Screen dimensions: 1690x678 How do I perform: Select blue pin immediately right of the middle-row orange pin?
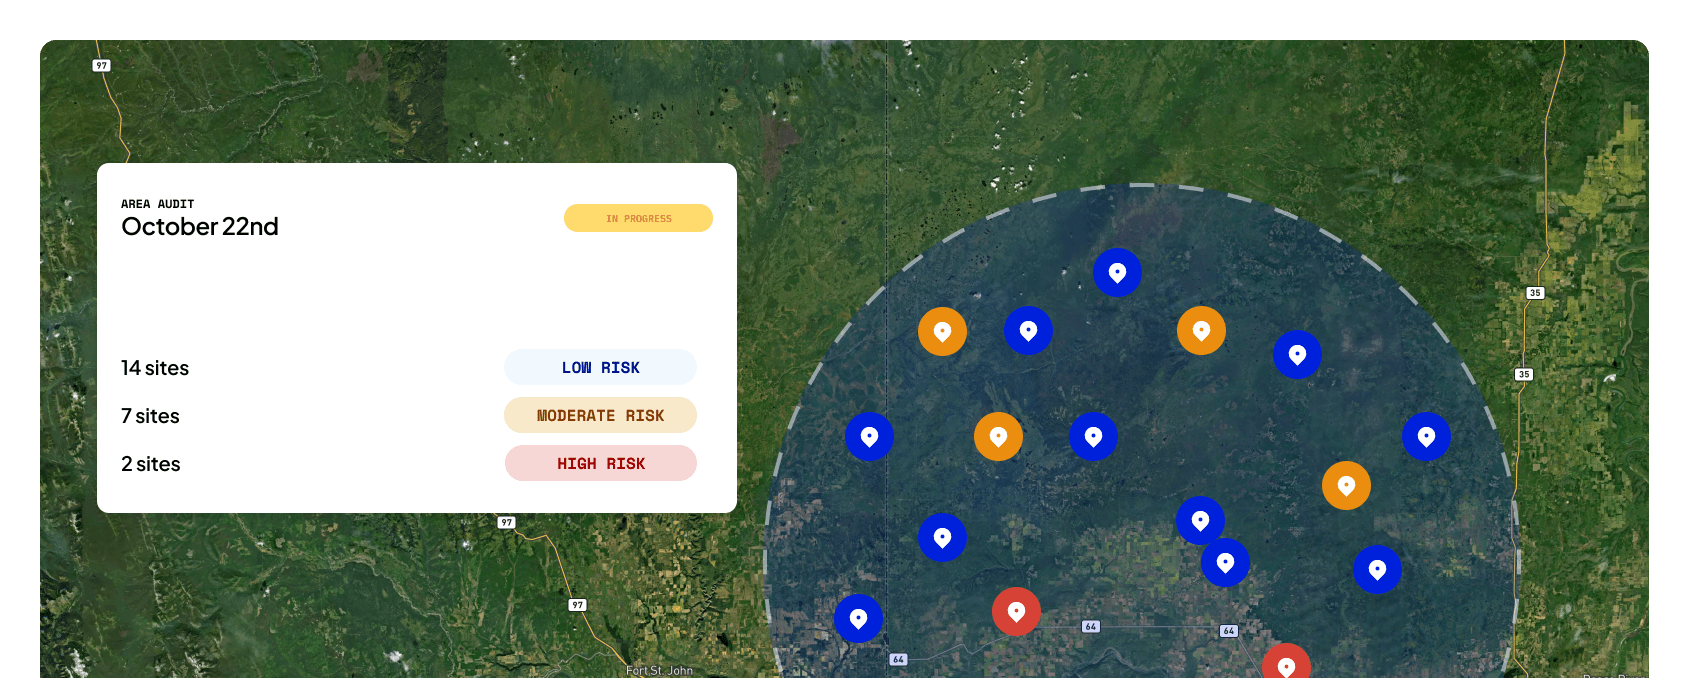tap(1093, 437)
